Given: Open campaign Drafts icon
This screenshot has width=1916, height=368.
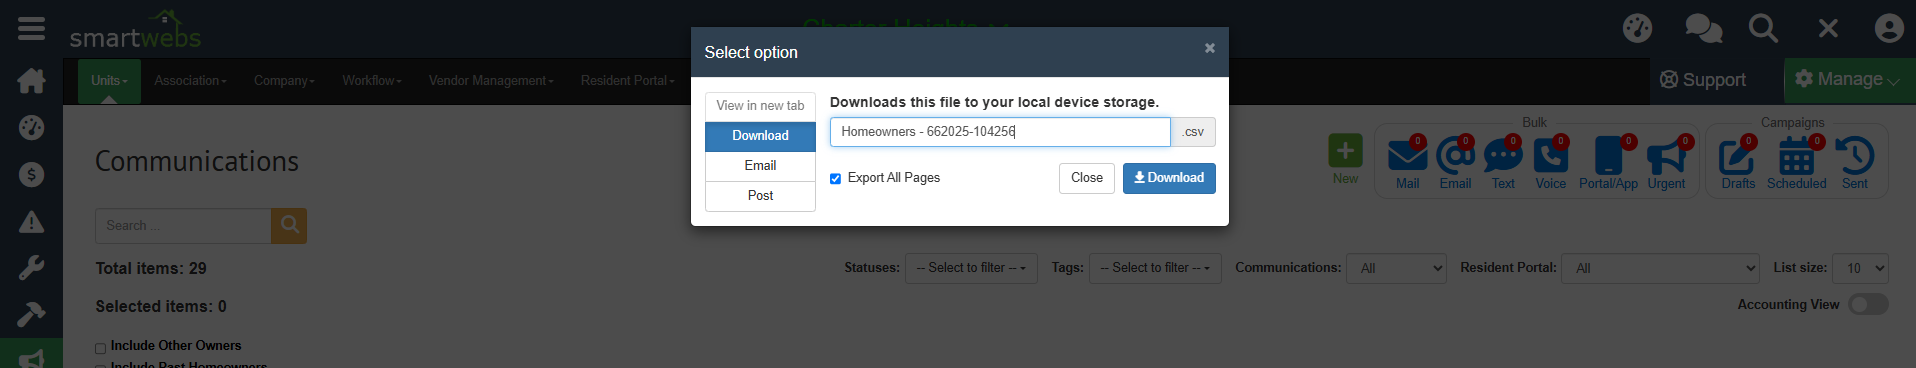Looking at the screenshot, I should pyautogui.click(x=1737, y=157).
